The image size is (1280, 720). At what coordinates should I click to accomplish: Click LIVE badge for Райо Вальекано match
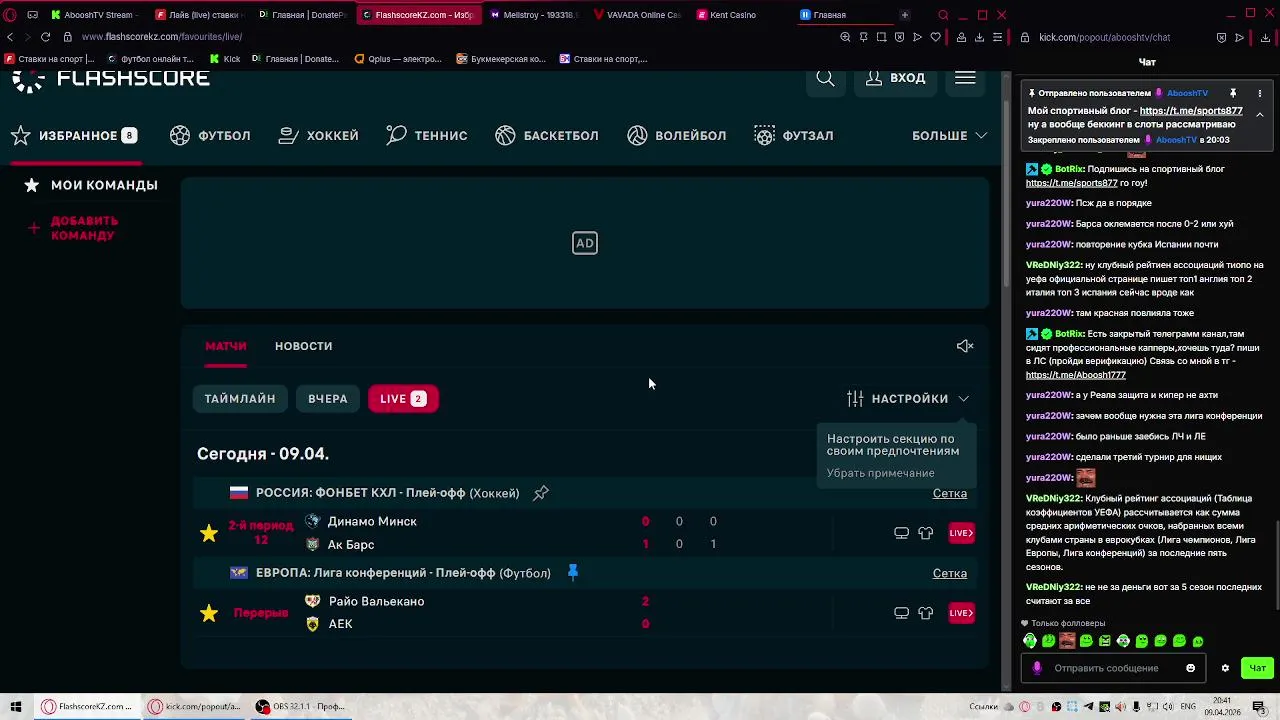[x=961, y=613]
